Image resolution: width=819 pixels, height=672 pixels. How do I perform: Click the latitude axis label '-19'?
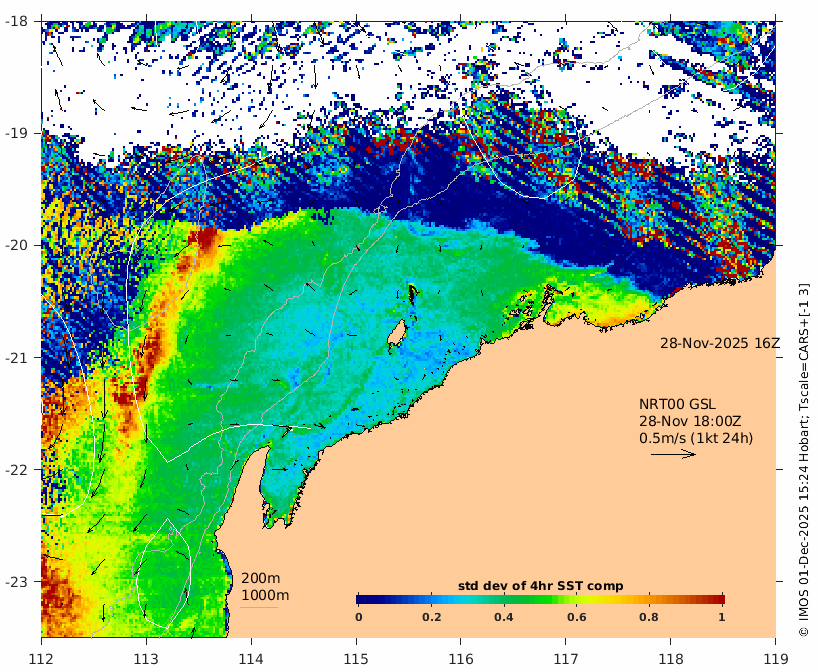point(16,133)
